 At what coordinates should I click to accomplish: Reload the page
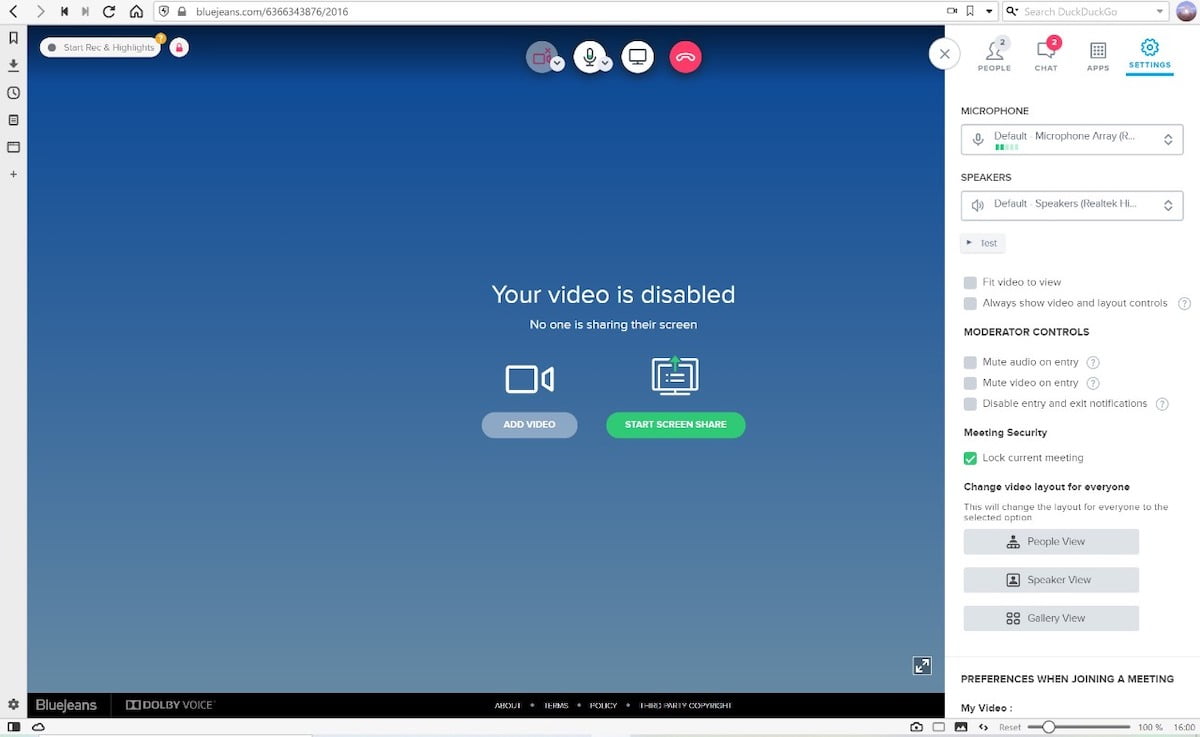tap(109, 12)
